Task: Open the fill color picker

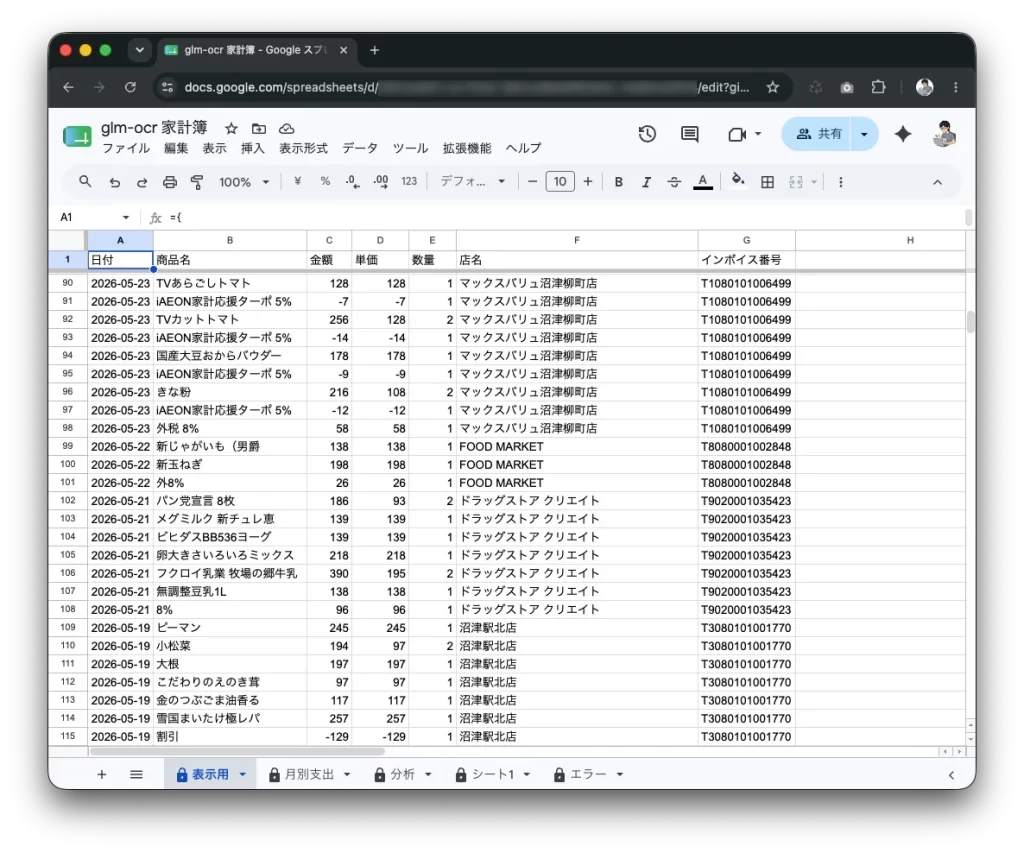Action: tap(738, 181)
